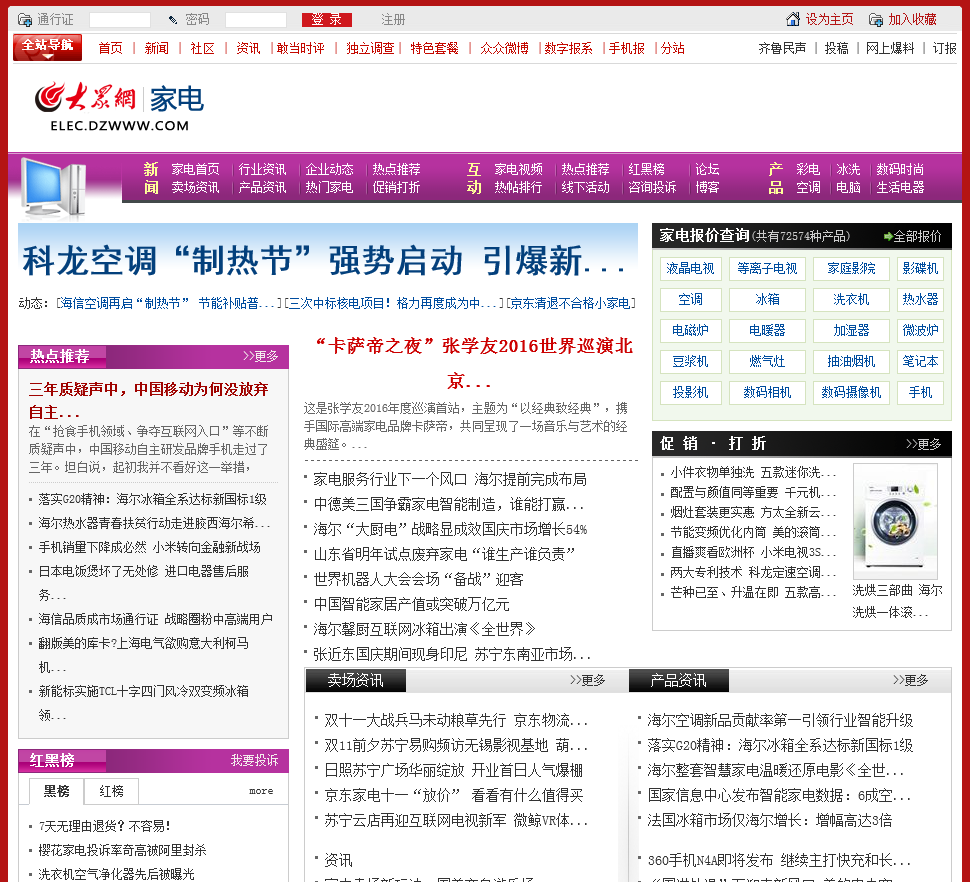Open 众众微博 in the top navigation
Screen dimensions: 970x882
[504, 48]
